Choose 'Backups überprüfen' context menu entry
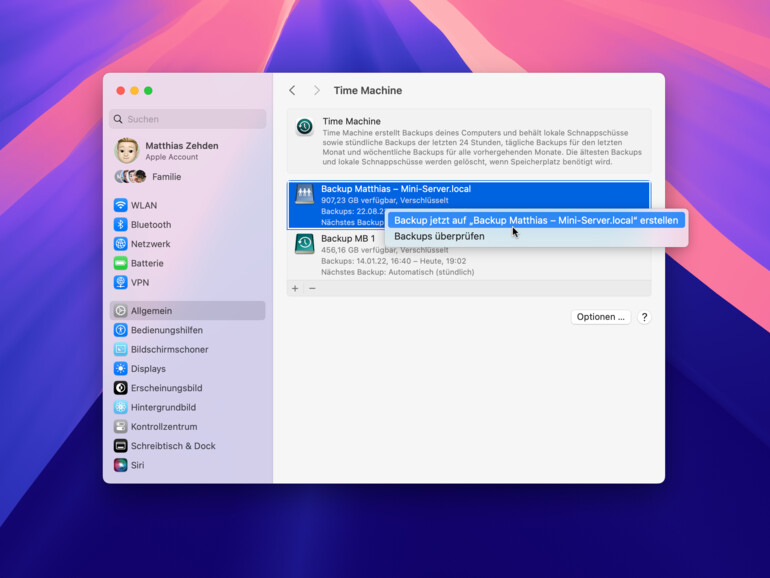Viewport: 770px width, 578px height. [x=440, y=236]
